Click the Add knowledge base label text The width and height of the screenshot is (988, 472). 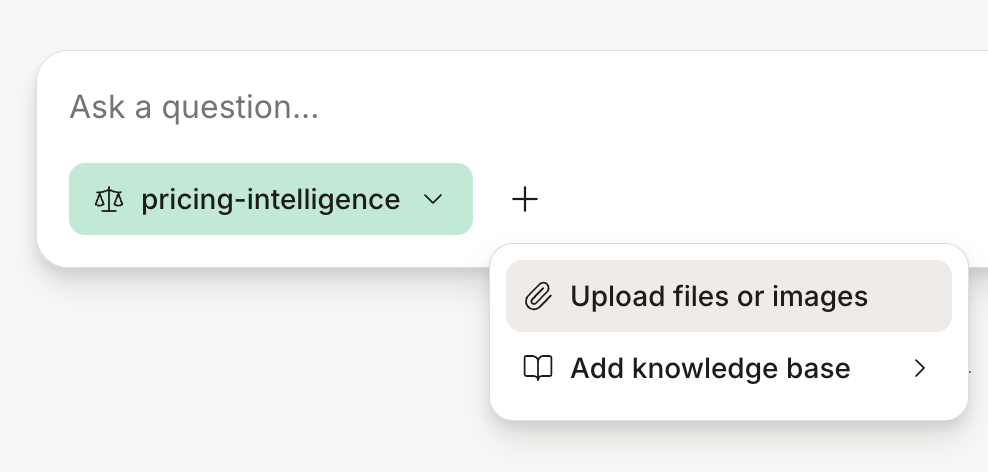point(710,368)
